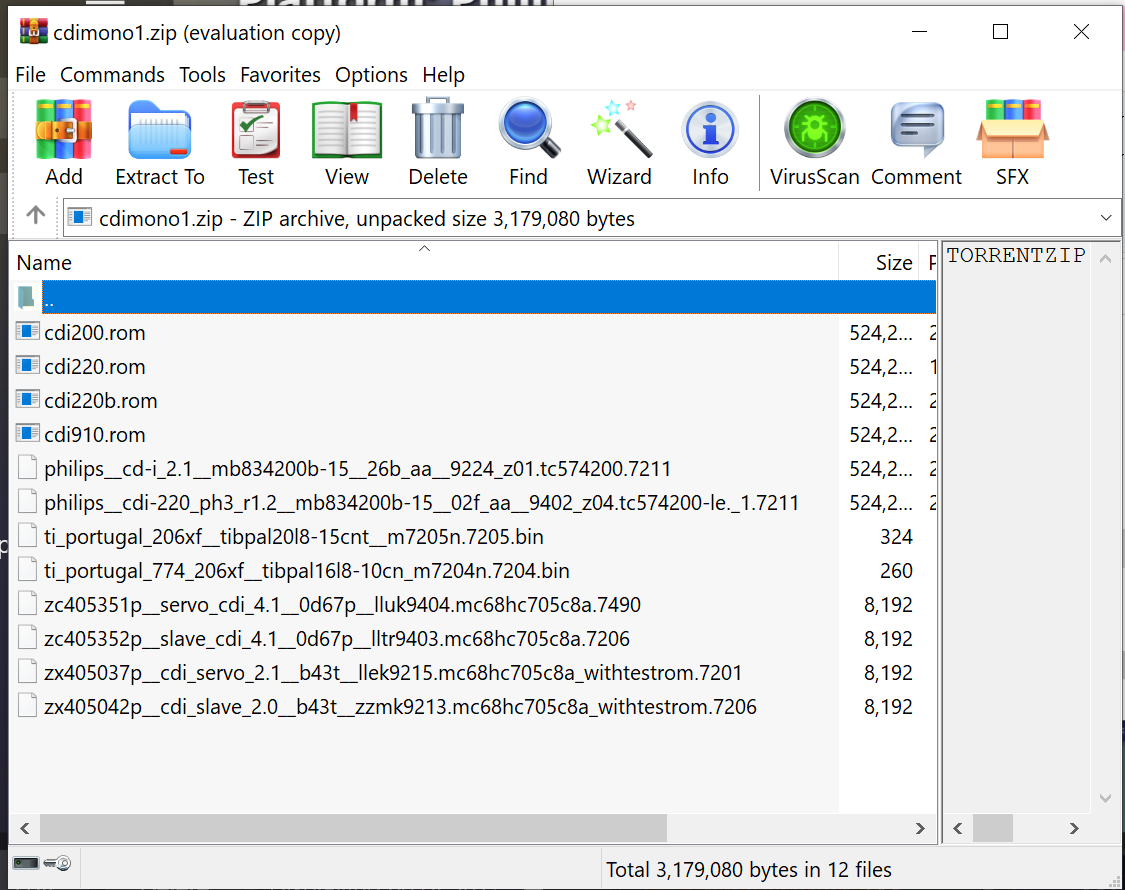Select the zx405037p__cdi_servo_2.1 file
Screen dimensions: 1125x890
tap(392, 673)
